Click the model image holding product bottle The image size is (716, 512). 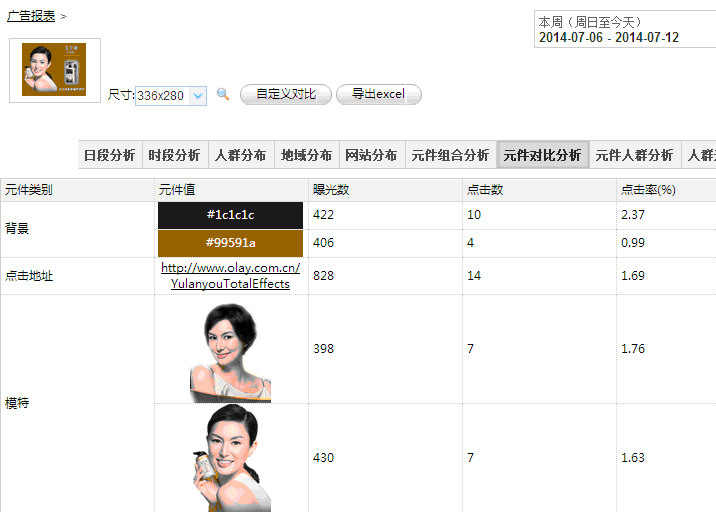[231, 458]
